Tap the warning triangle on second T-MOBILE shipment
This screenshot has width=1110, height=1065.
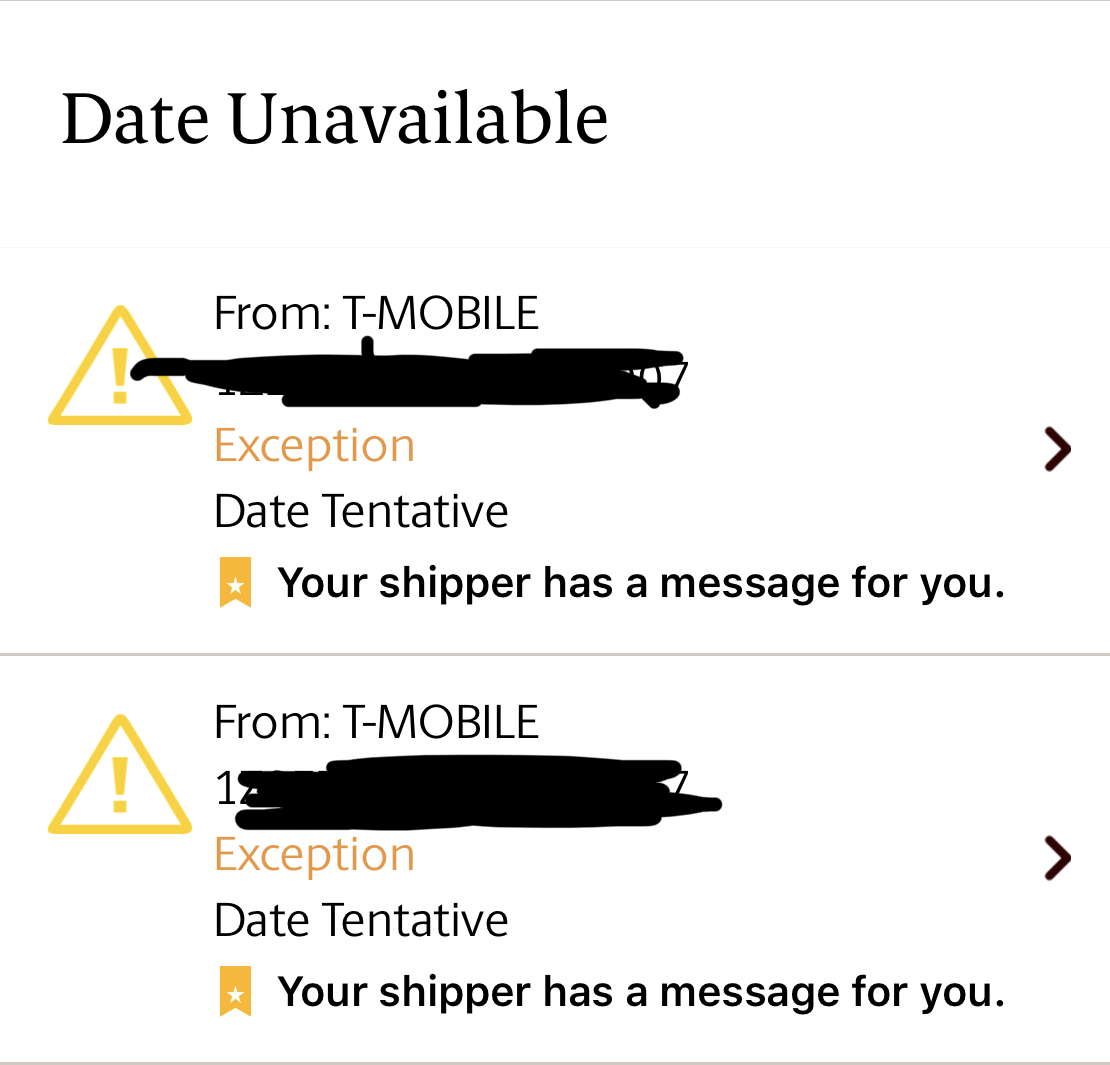[120, 774]
